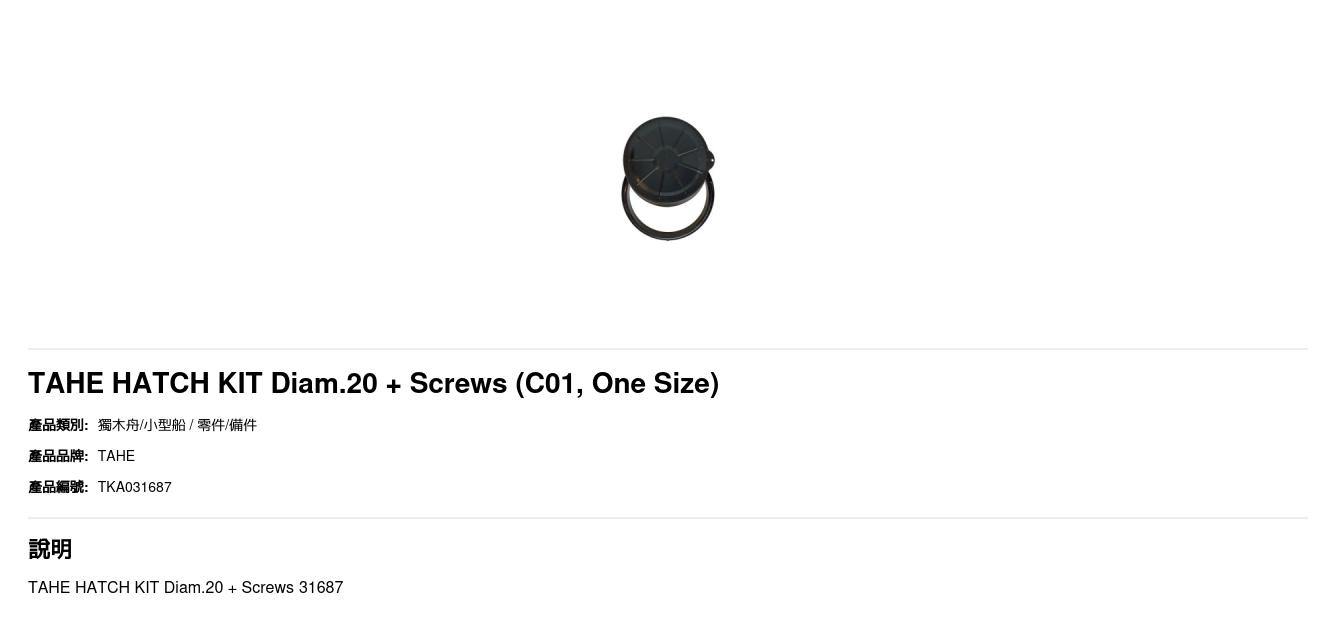Image resolution: width=1328 pixels, height=627 pixels.
Task: Select the product number TKA031687
Action: [x=135, y=487]
